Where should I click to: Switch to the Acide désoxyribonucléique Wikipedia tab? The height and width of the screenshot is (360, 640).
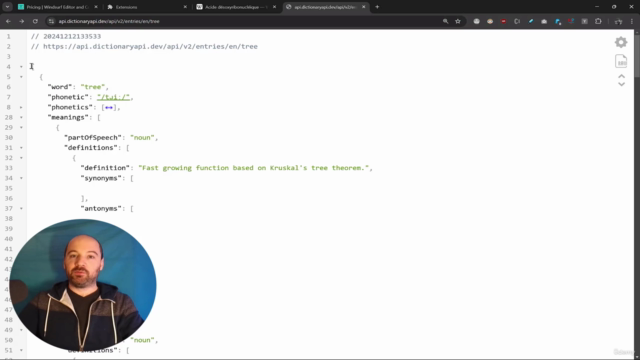[x=236, y=7]
